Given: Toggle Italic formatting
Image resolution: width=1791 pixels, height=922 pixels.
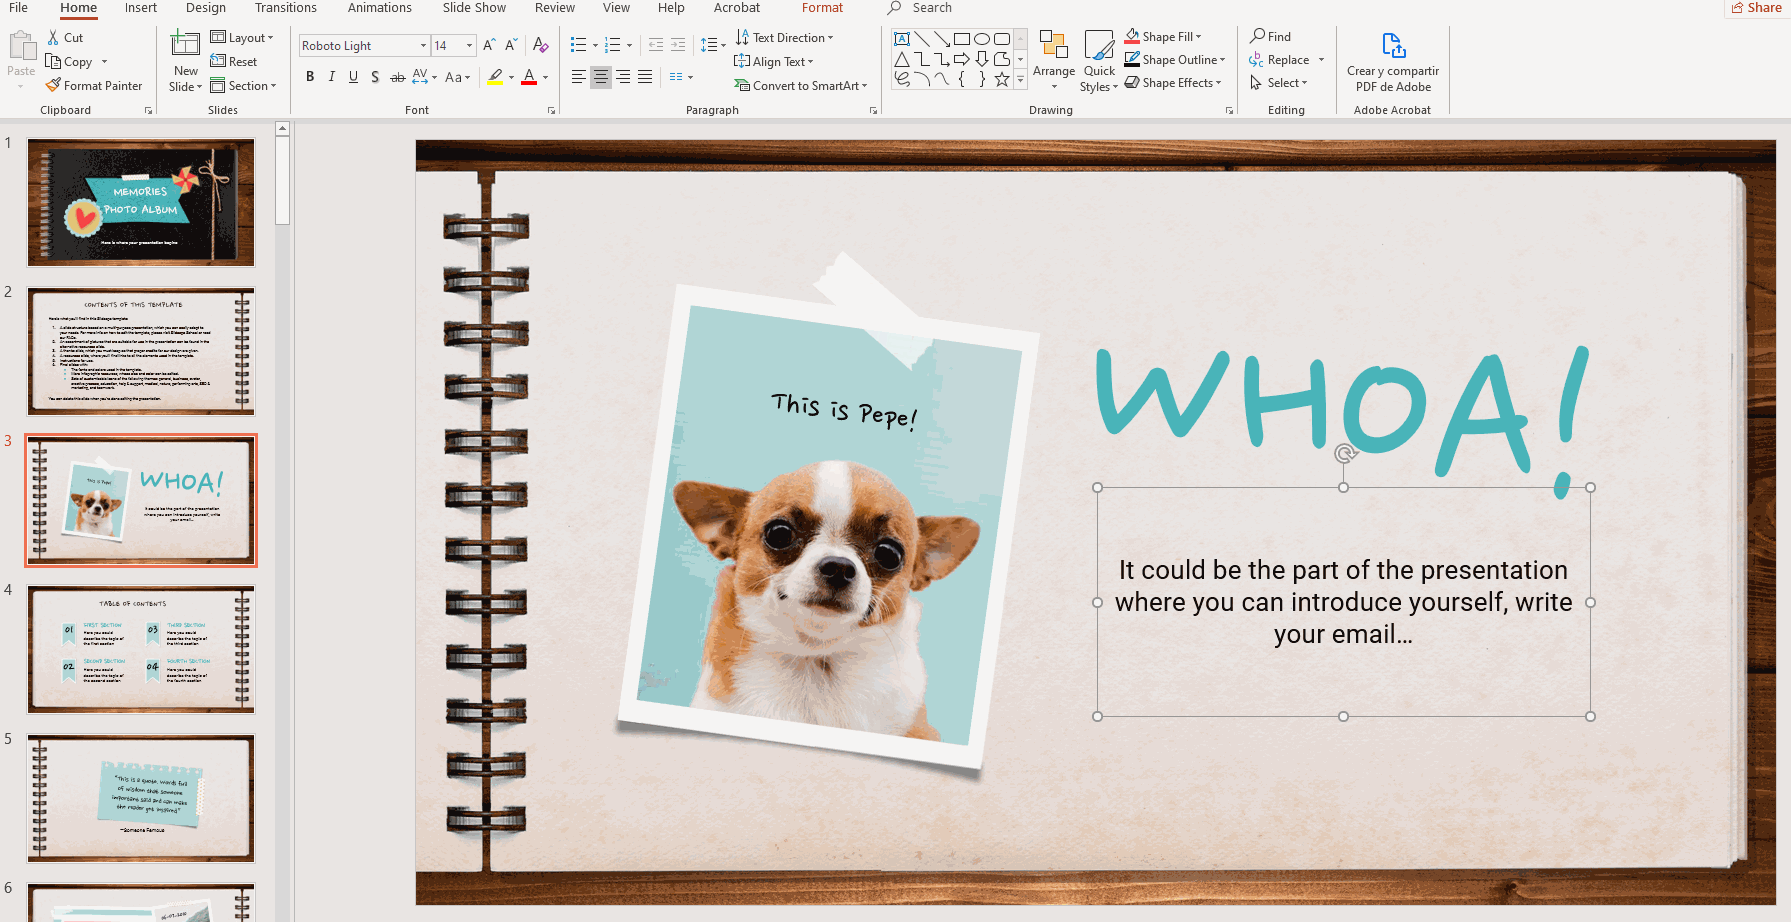Looking at the screenshot, I should [331, 76].
